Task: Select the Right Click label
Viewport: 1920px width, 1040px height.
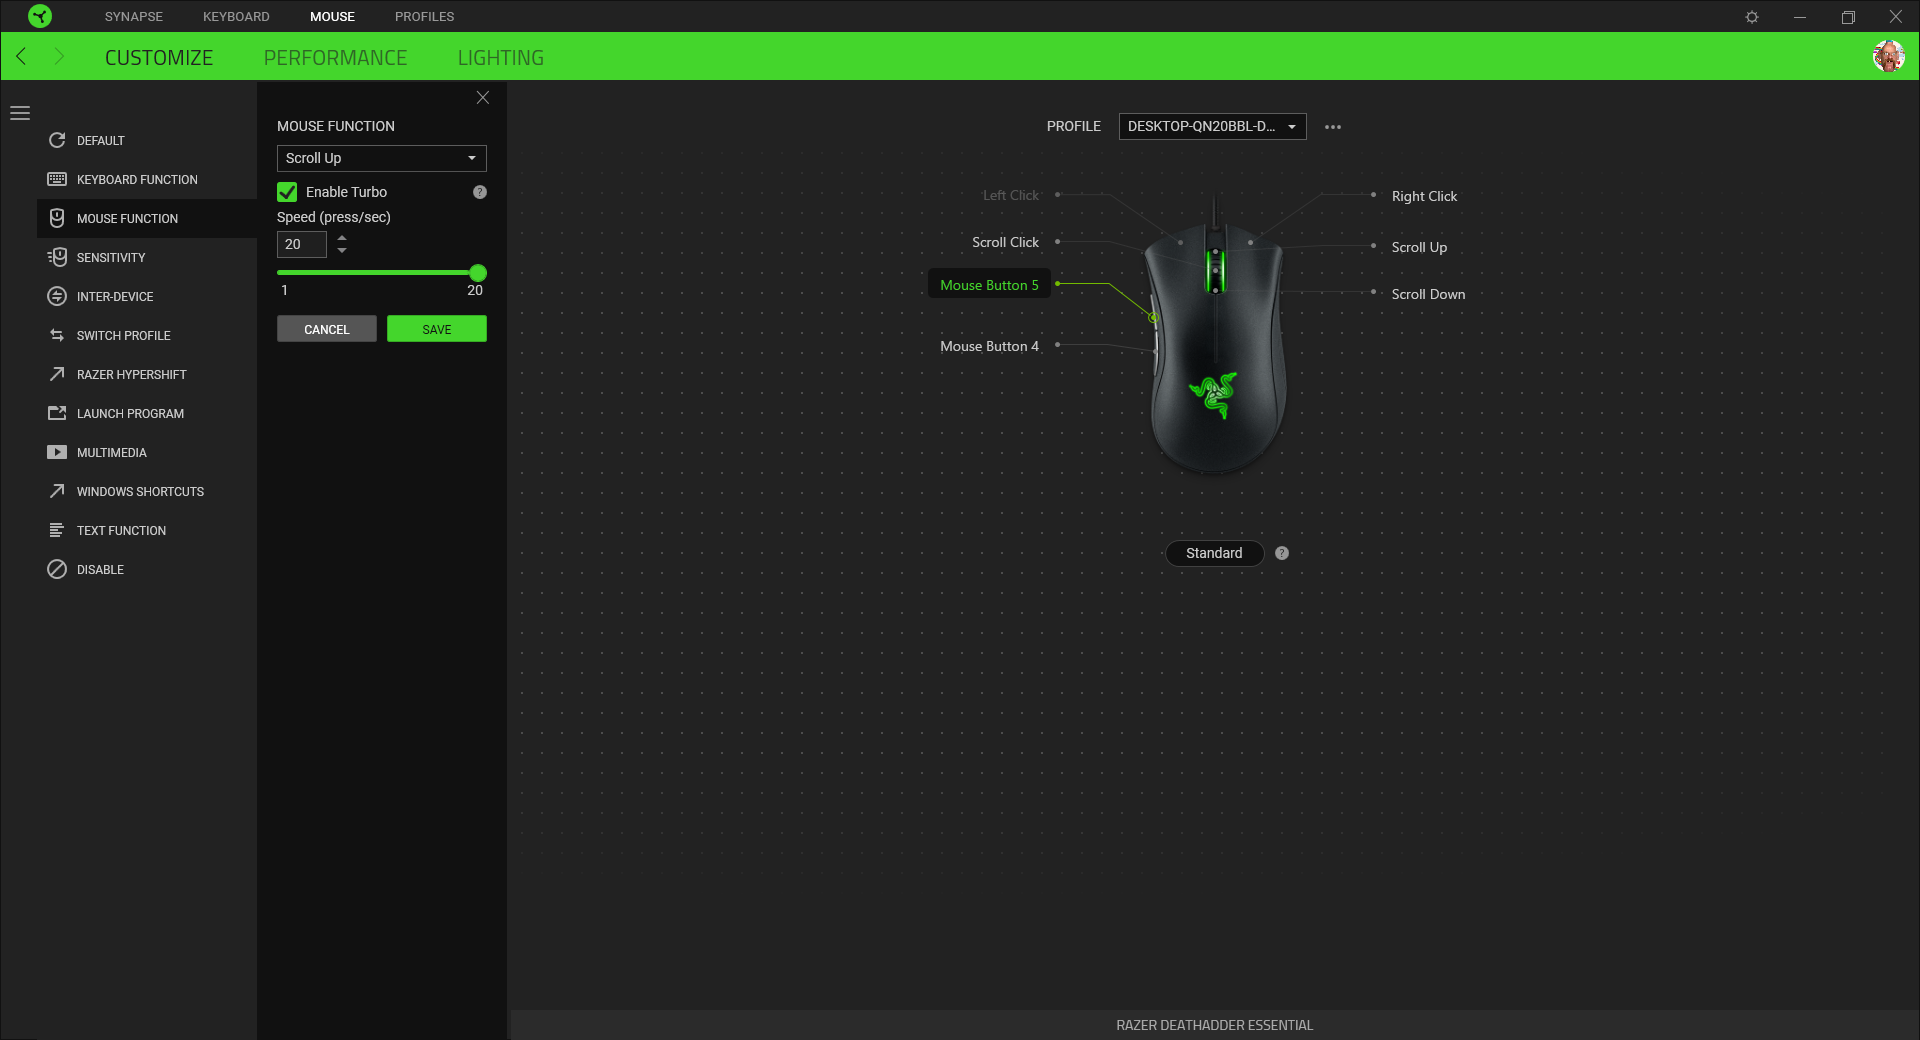Action: point(1424,196)
